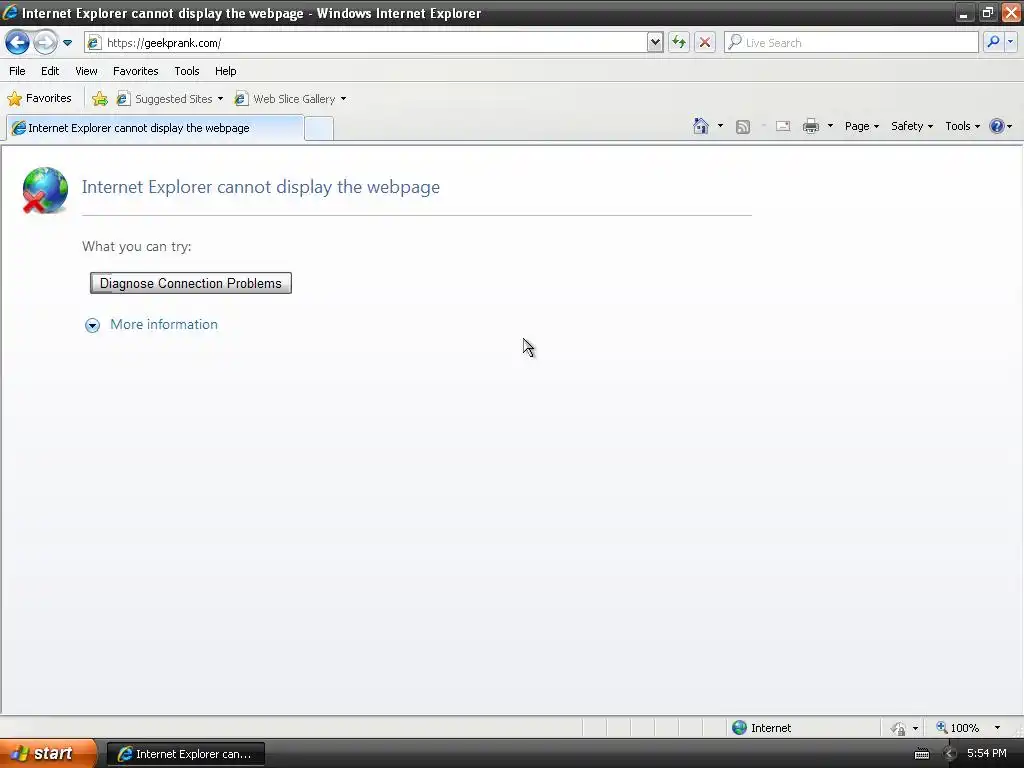This screenshot has width=1024, height=768.
Task: Click the address bar page icon
Action: pos(95,42)
